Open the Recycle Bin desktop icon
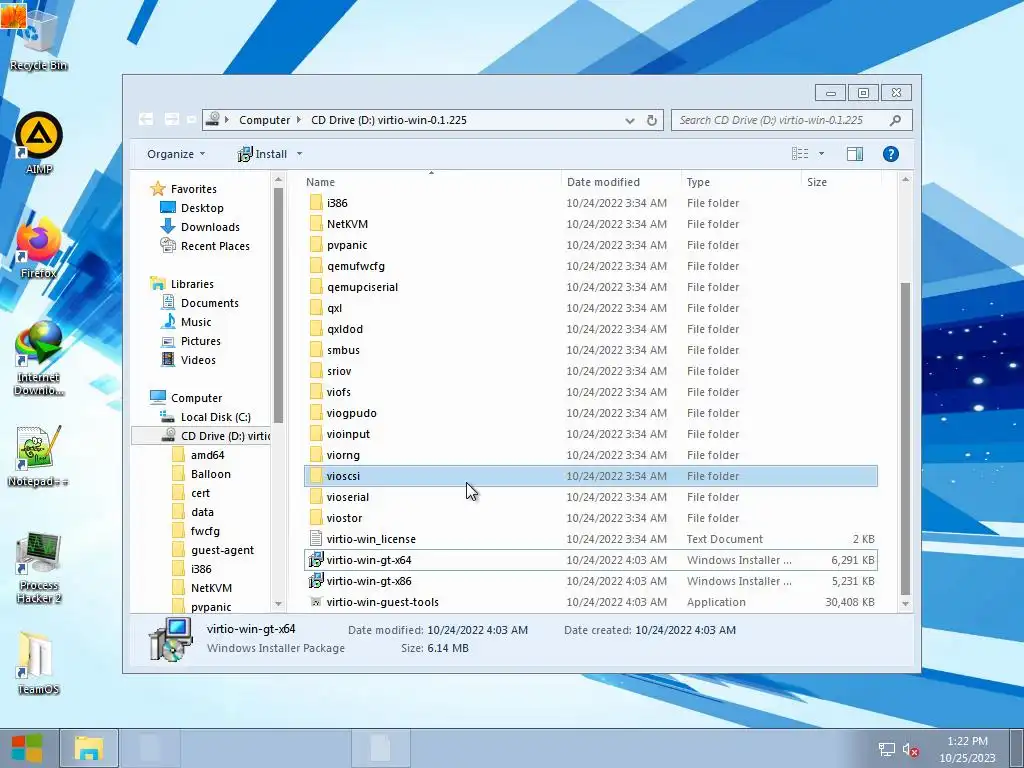 (38, 38)
